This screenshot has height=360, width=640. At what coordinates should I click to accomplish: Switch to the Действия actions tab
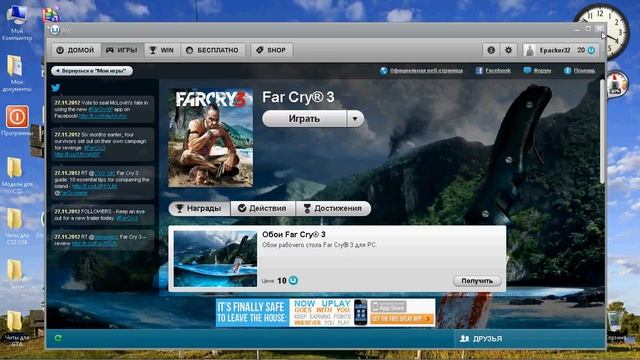point(263,208)
